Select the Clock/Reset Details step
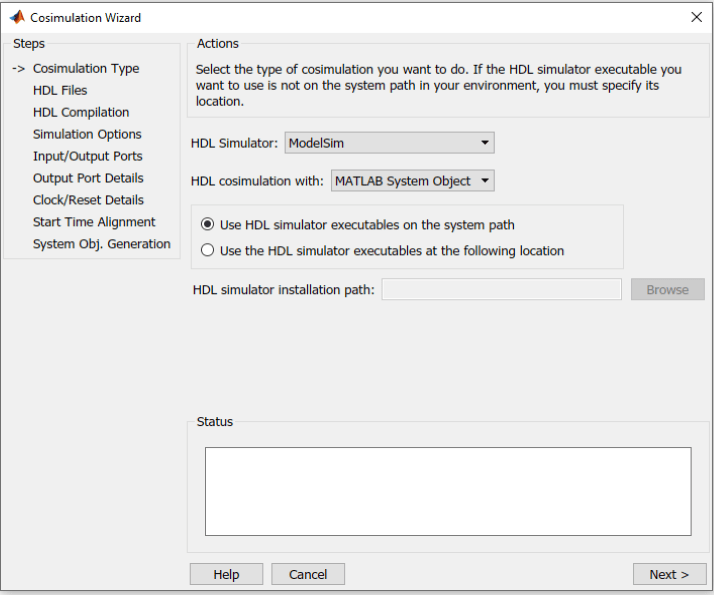 (88, 200)
